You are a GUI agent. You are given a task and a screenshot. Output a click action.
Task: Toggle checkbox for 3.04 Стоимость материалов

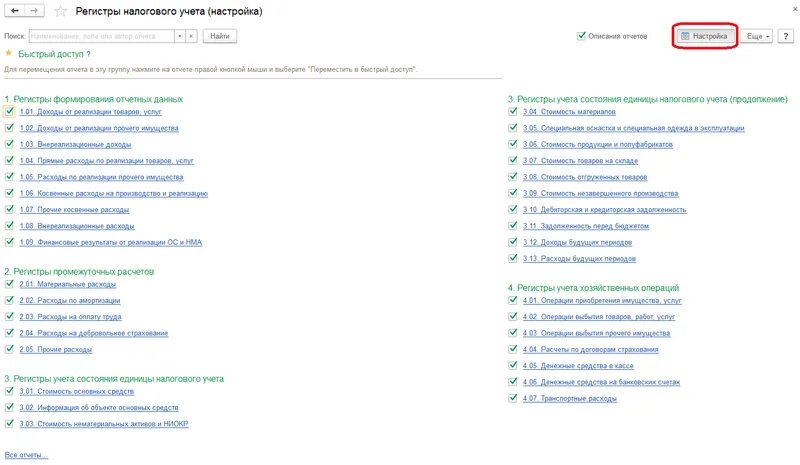tap(513, 111)
